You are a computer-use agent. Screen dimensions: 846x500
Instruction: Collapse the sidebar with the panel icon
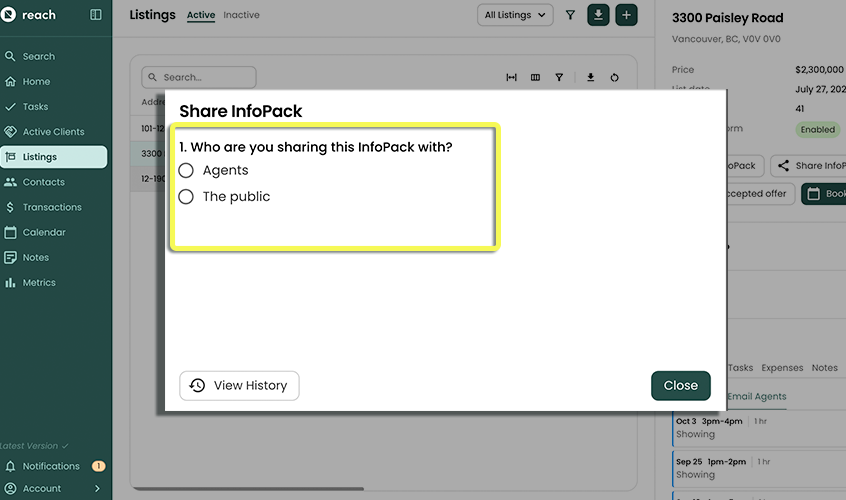(96, 15)
